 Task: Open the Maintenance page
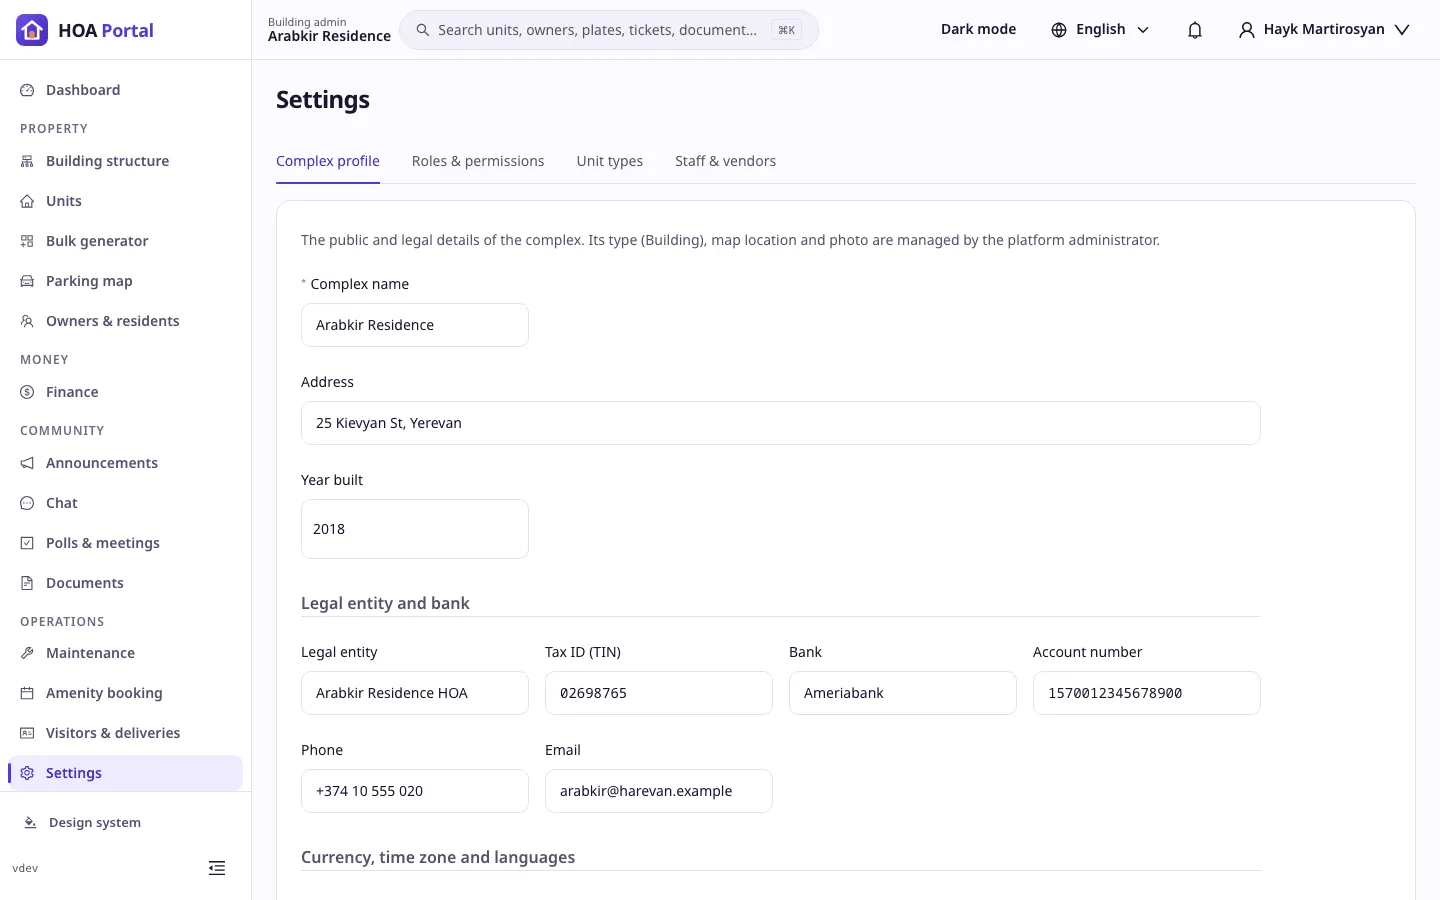tap(125, 653)
